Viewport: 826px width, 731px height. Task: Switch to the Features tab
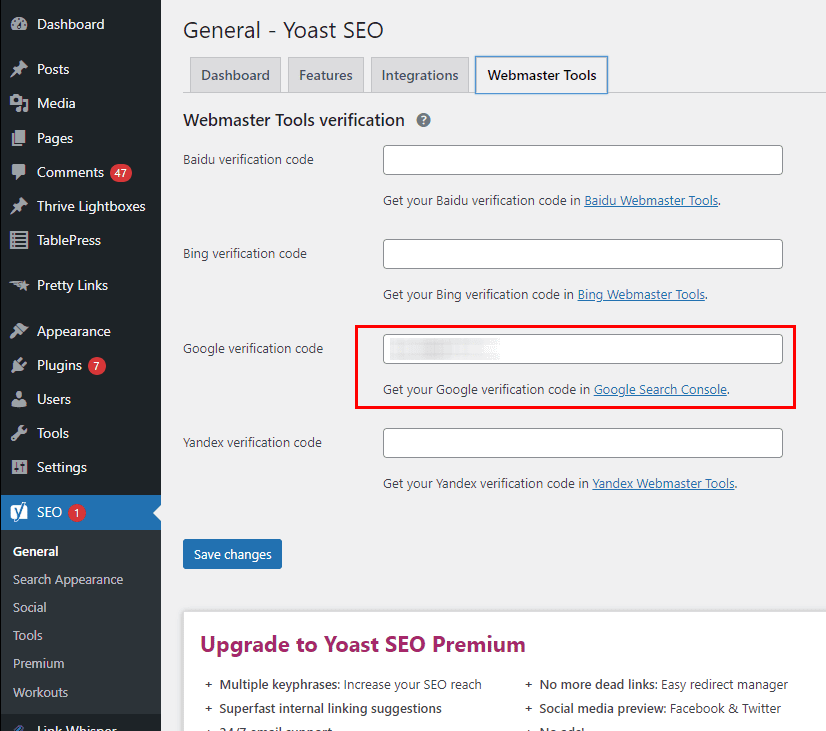click(x=325, y=75)
